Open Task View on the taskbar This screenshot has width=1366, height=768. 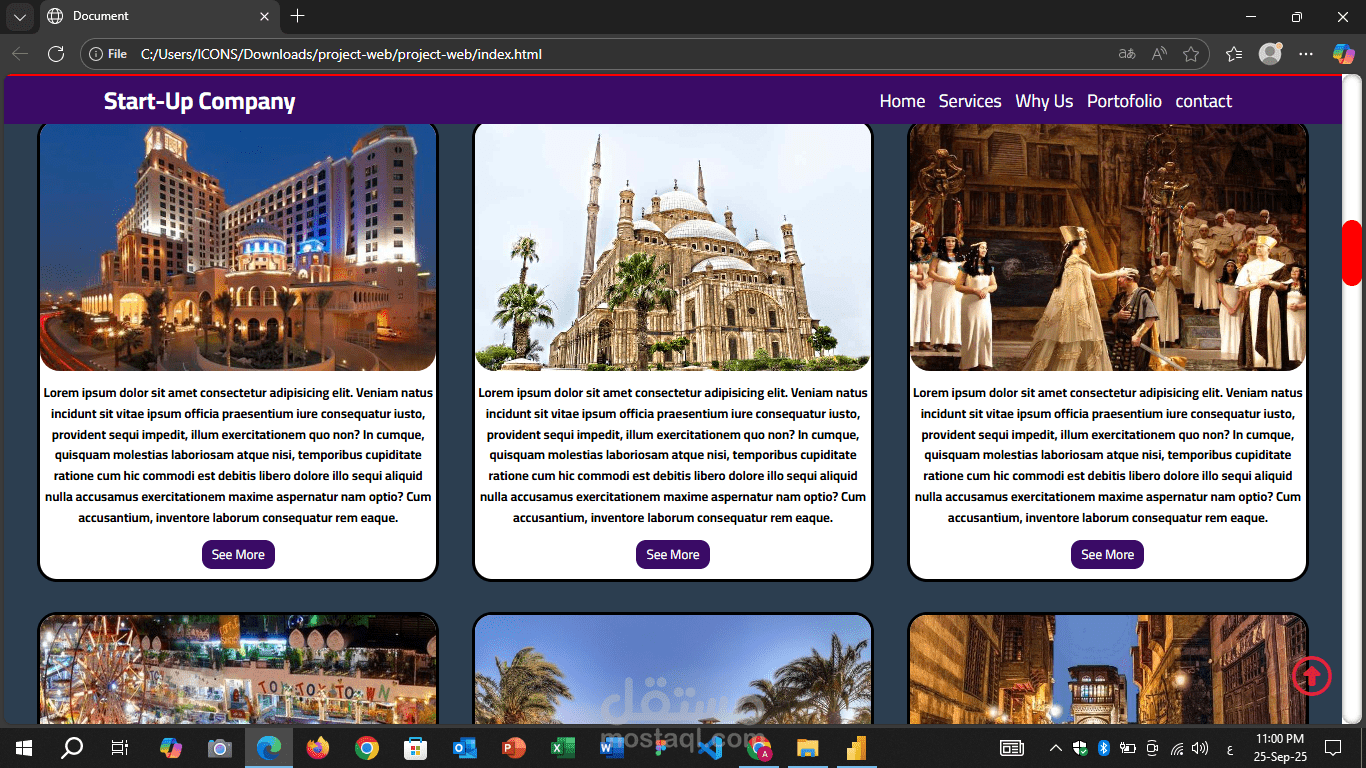(120, 747)
